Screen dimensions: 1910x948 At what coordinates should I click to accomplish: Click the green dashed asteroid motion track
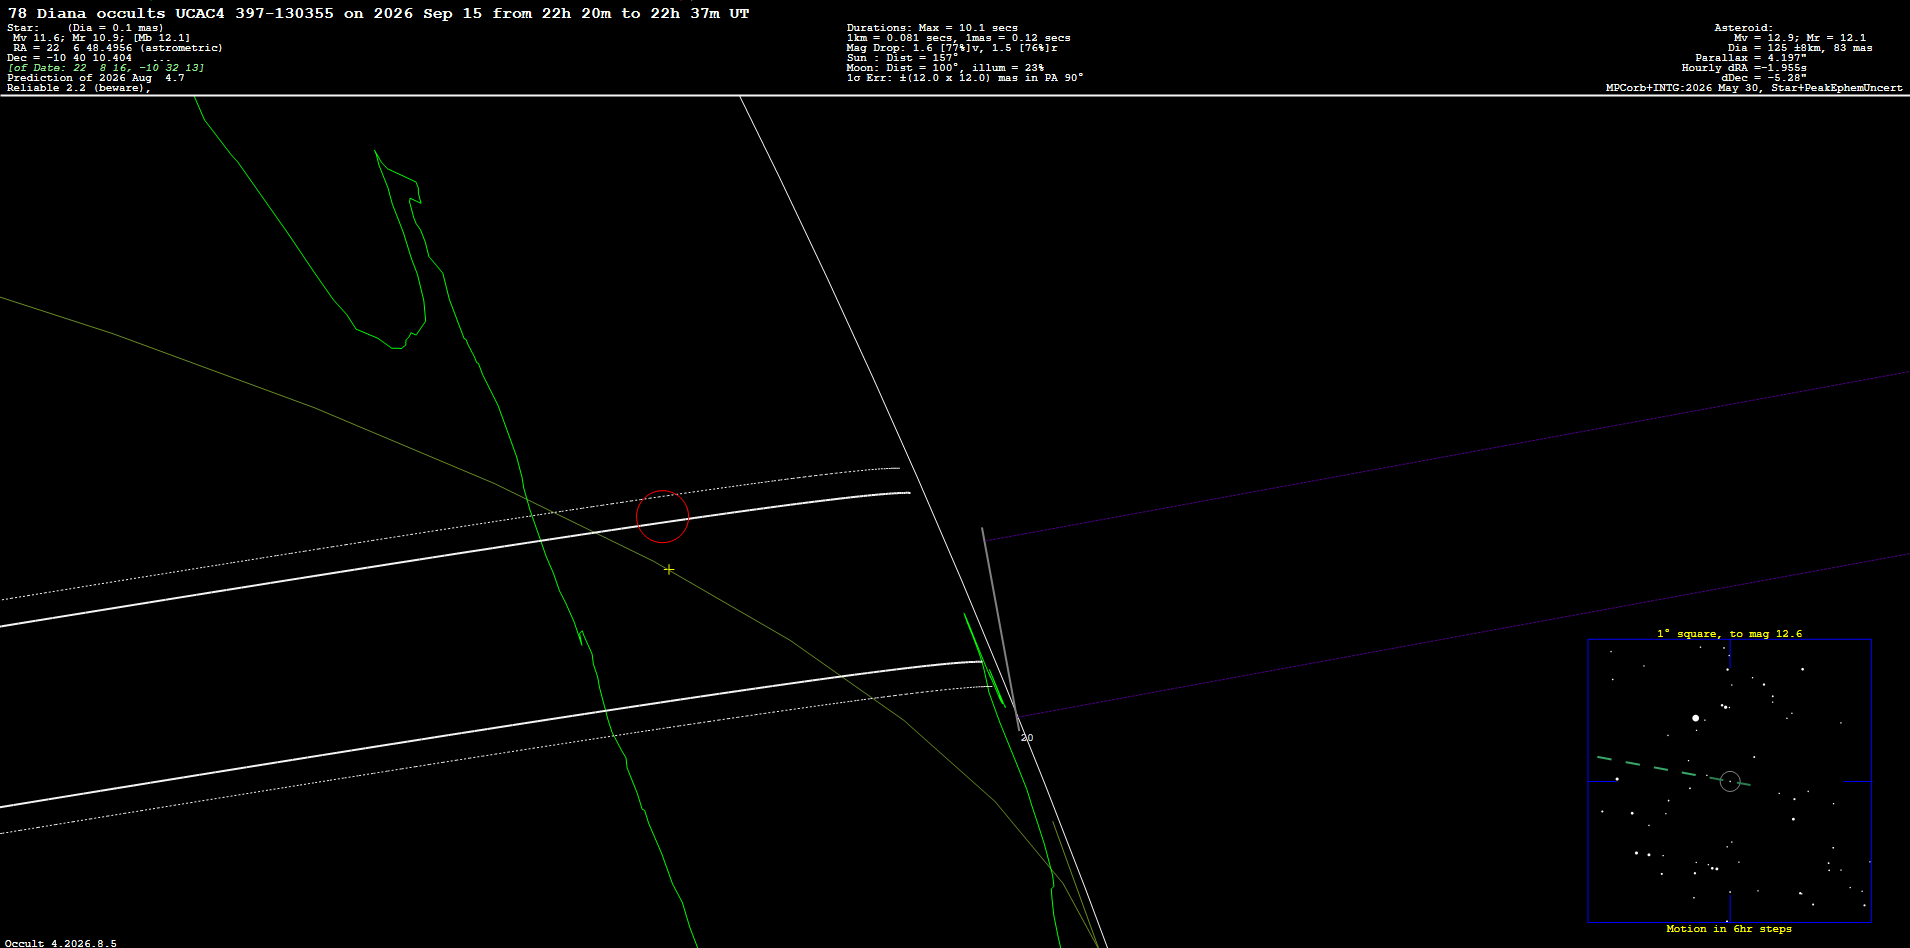(x=1672, y=770)
